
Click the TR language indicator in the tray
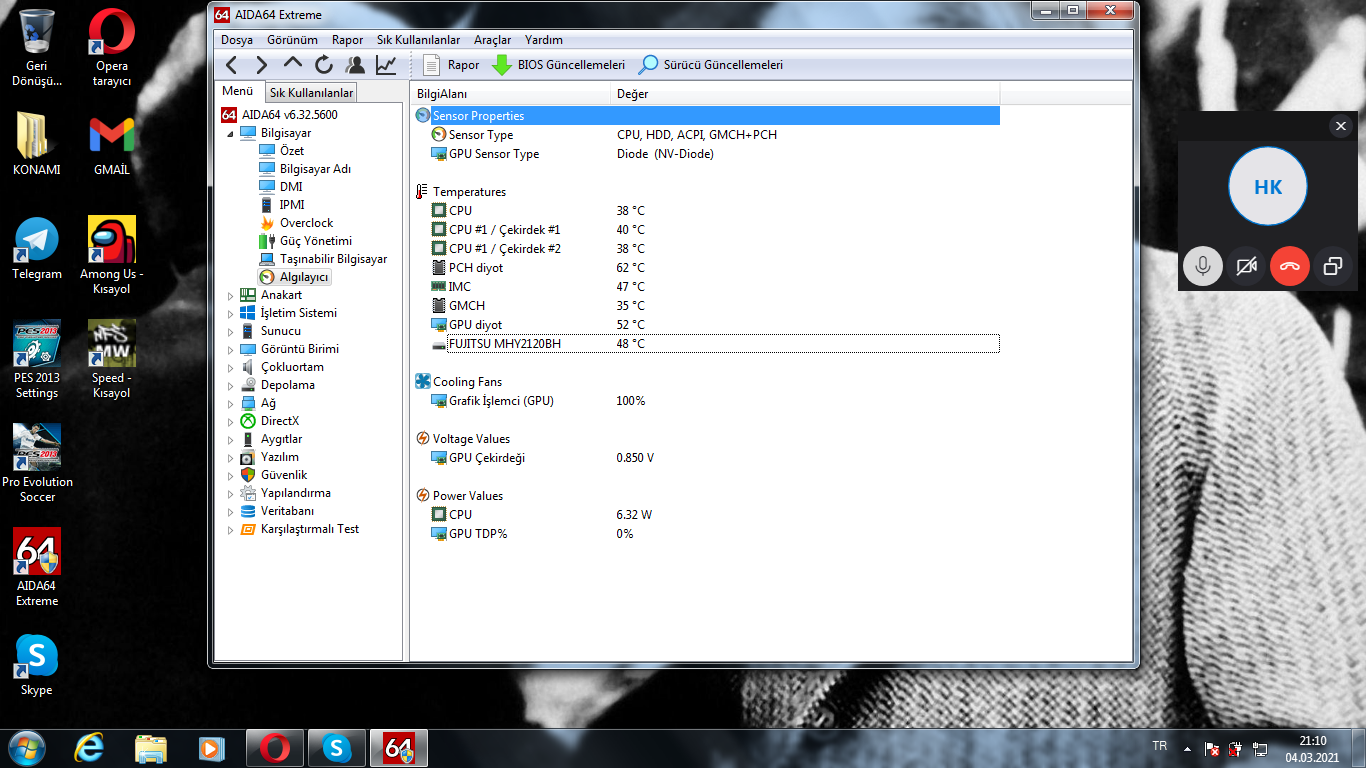(x=1160, y=747)
